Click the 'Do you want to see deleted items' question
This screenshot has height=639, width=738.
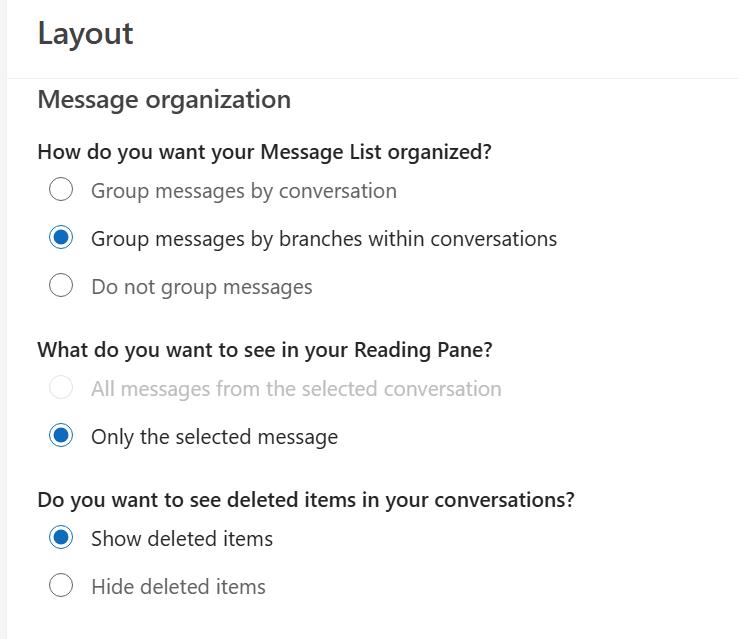tap(305, 500)
